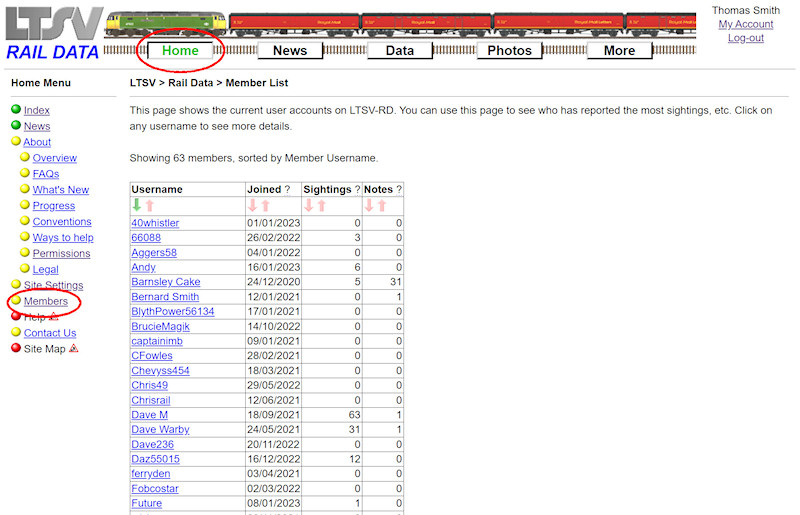Open the Data navigation tab
800x515 pixels.
point(399,50)
